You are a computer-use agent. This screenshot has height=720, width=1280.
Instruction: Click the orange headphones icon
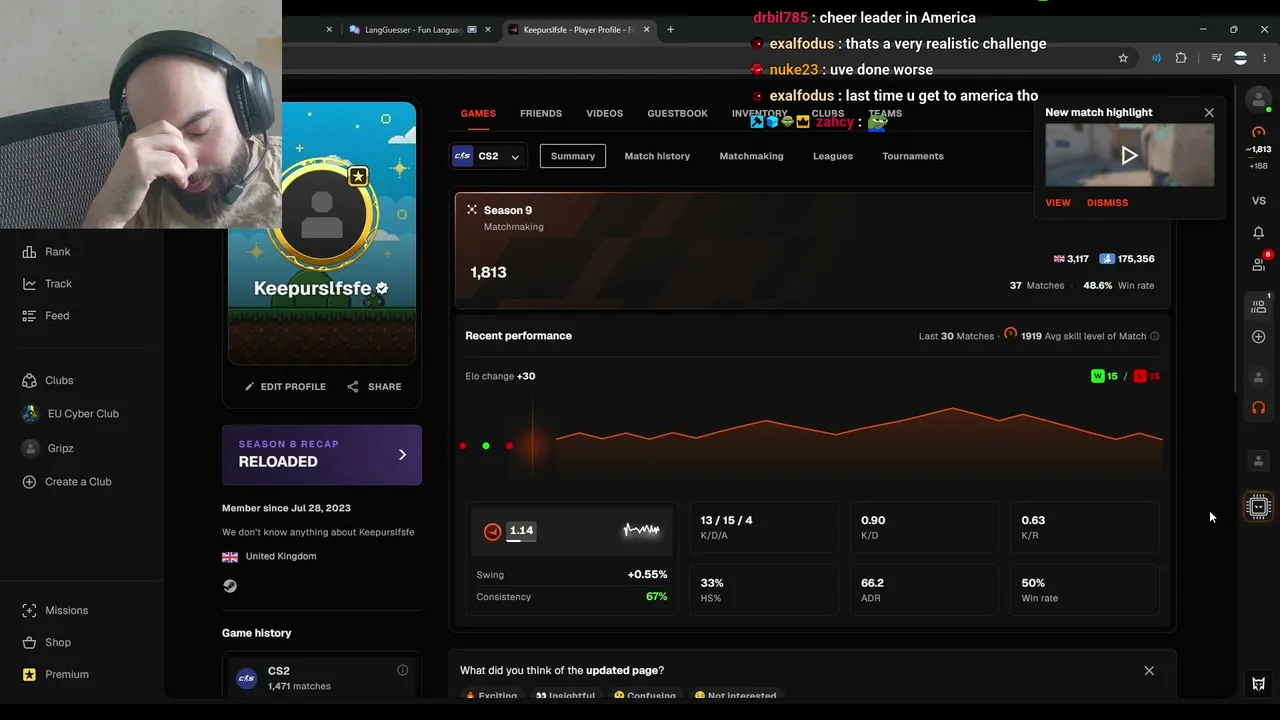[1259, 408]
